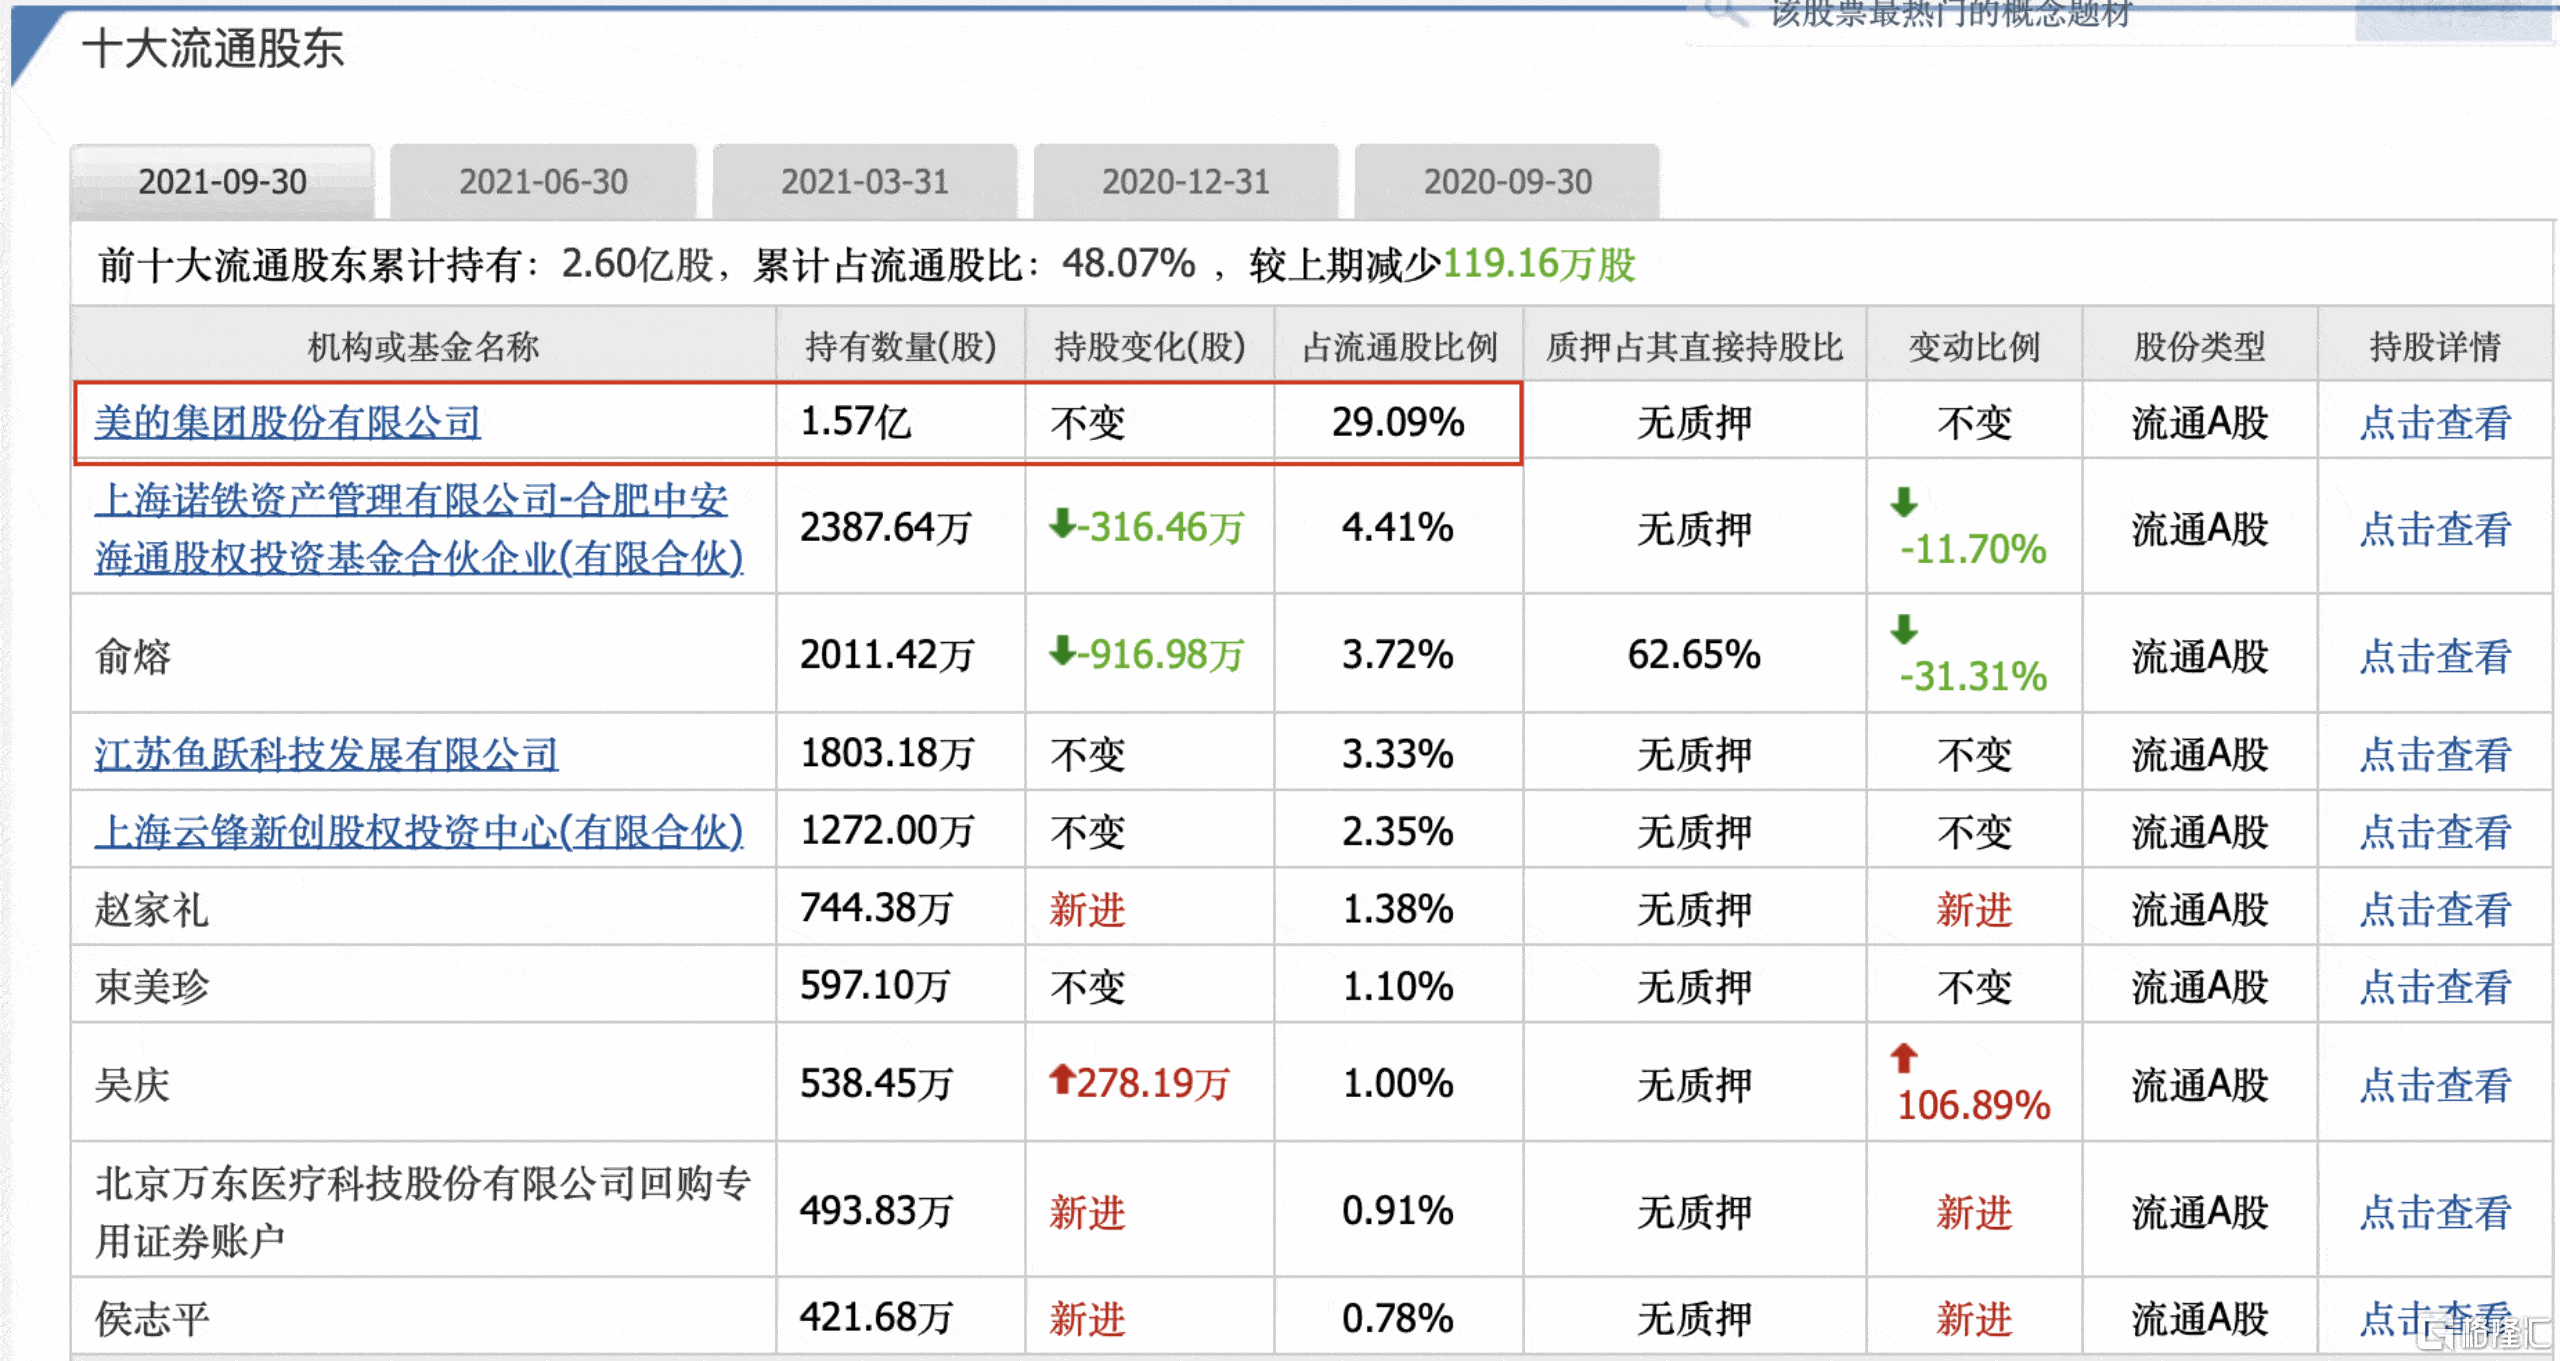This screenshot has width=2560, height=1361.
Task: Click green down arrow beside -316.46万
Action: pyautogui.click(x=1061, y=523)
